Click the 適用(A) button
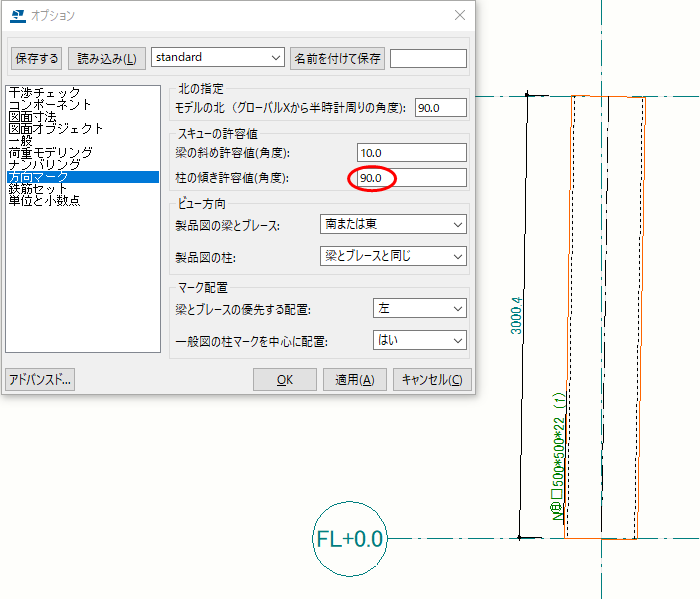 (355, 380)
